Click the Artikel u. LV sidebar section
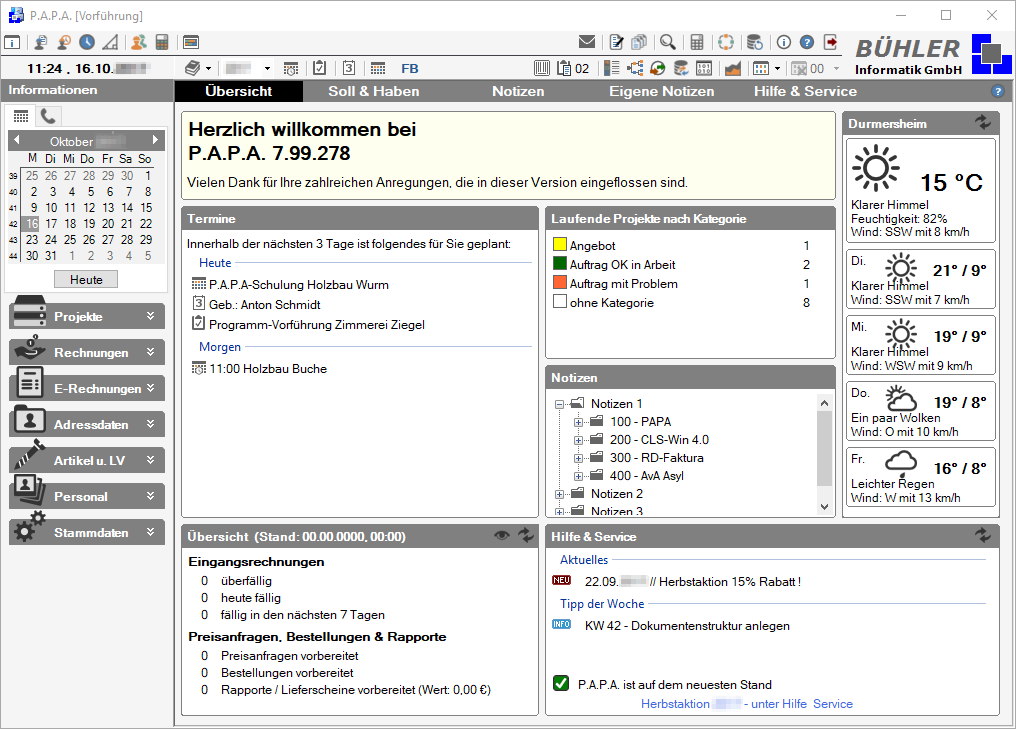 (87, 460)
